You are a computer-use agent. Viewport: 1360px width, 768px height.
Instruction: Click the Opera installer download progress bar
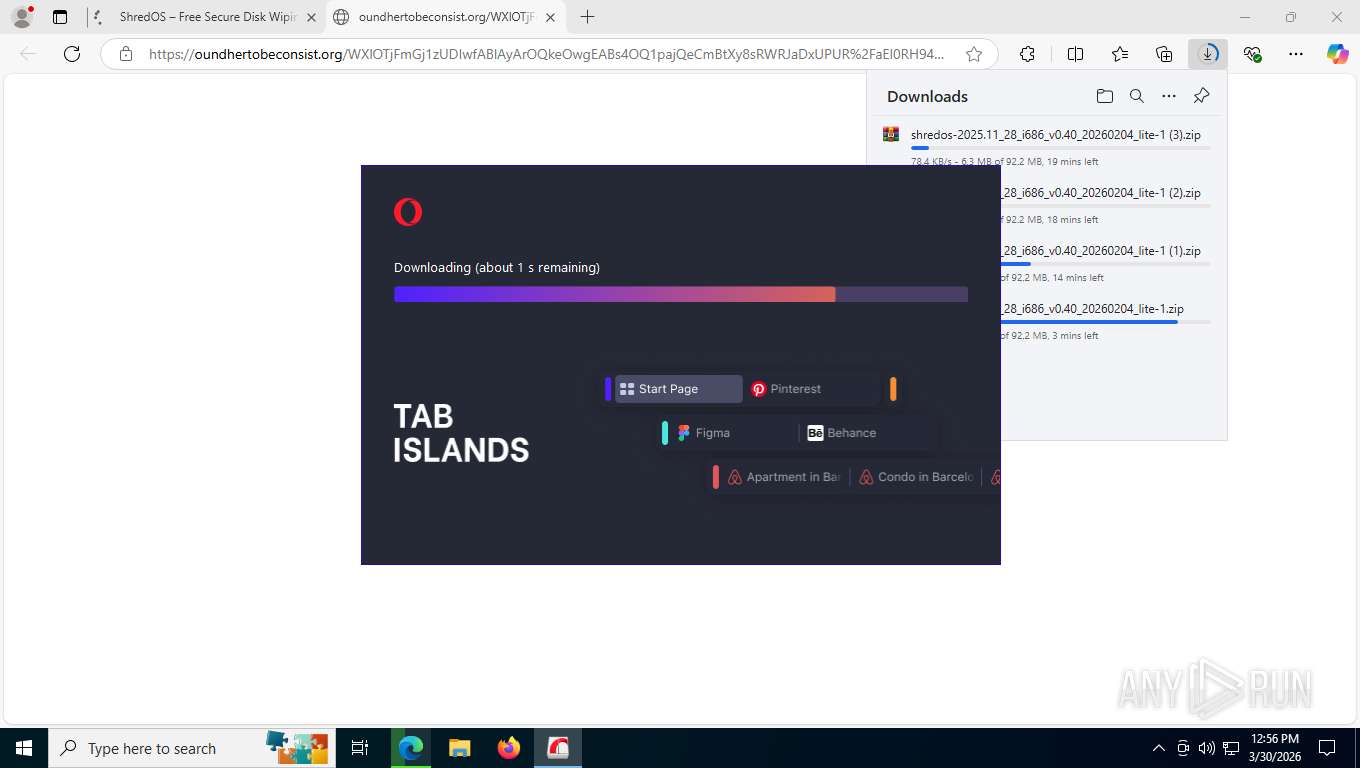(x=681, y=294)
